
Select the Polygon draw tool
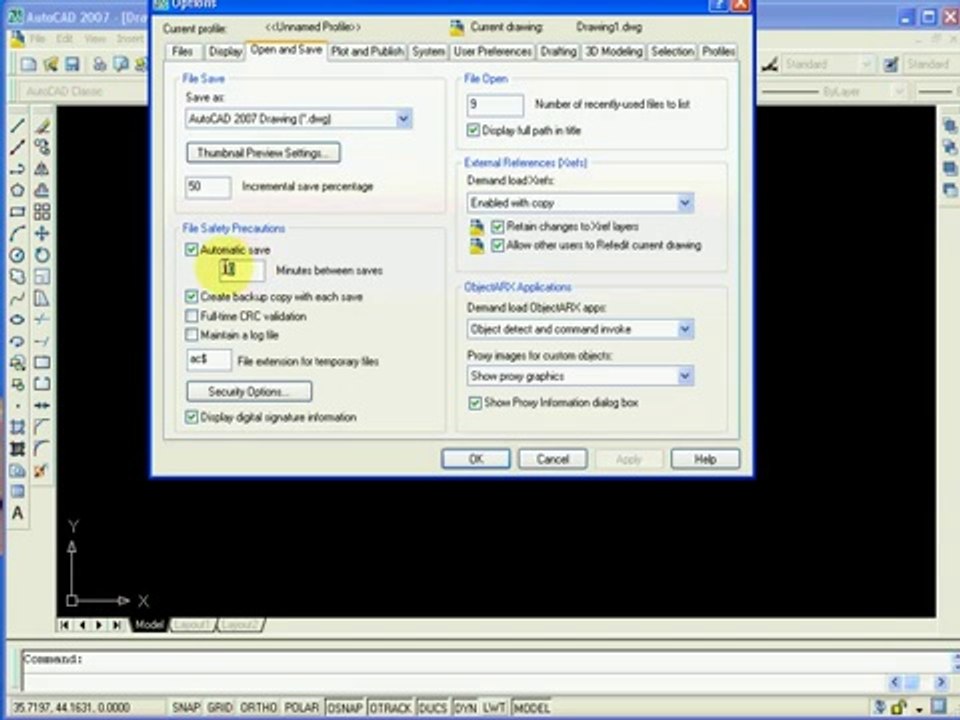pos(17,190)
